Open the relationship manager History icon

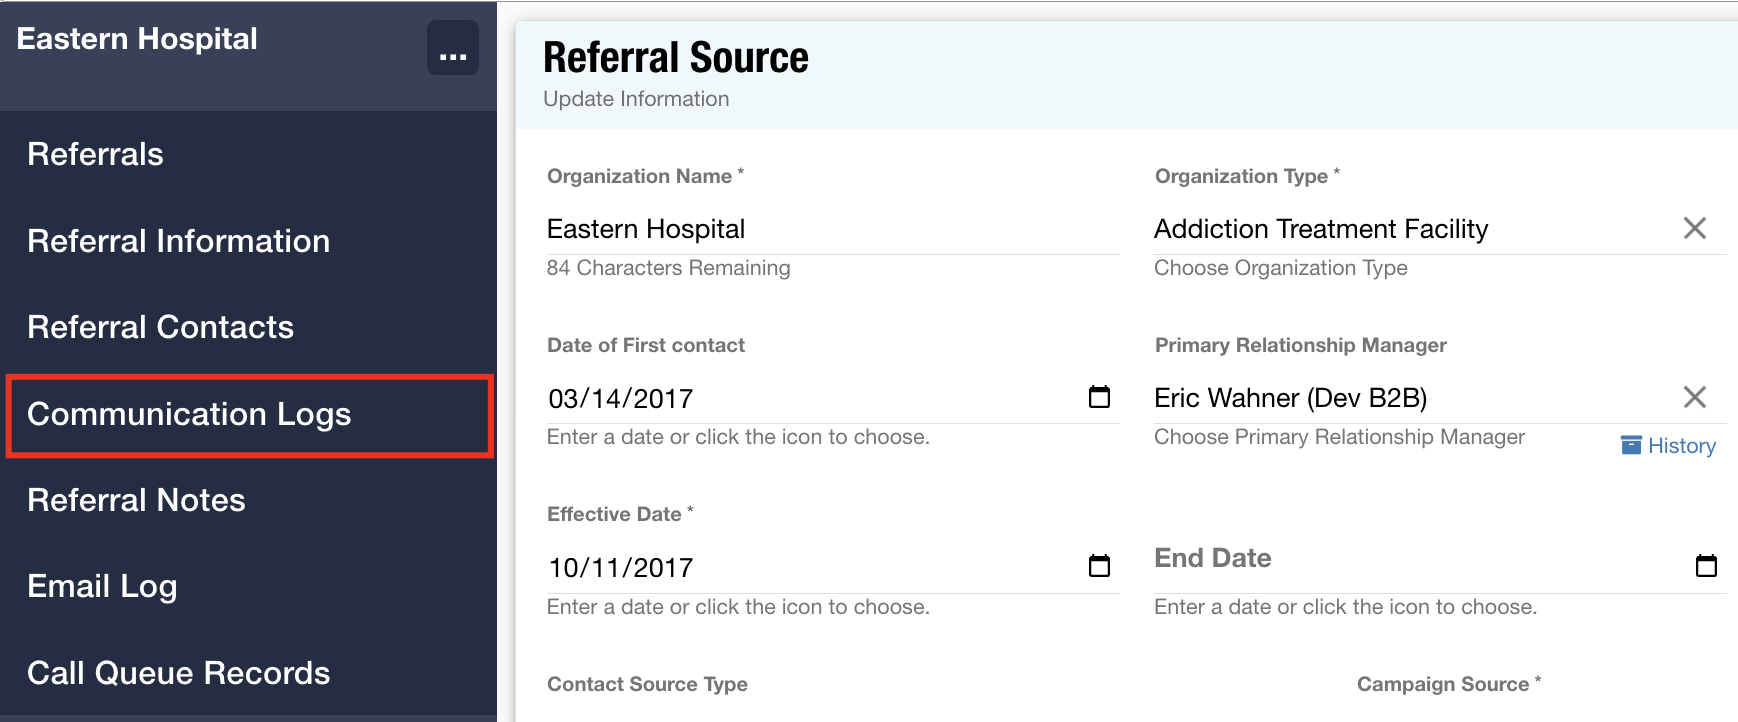pos(1632,445)
